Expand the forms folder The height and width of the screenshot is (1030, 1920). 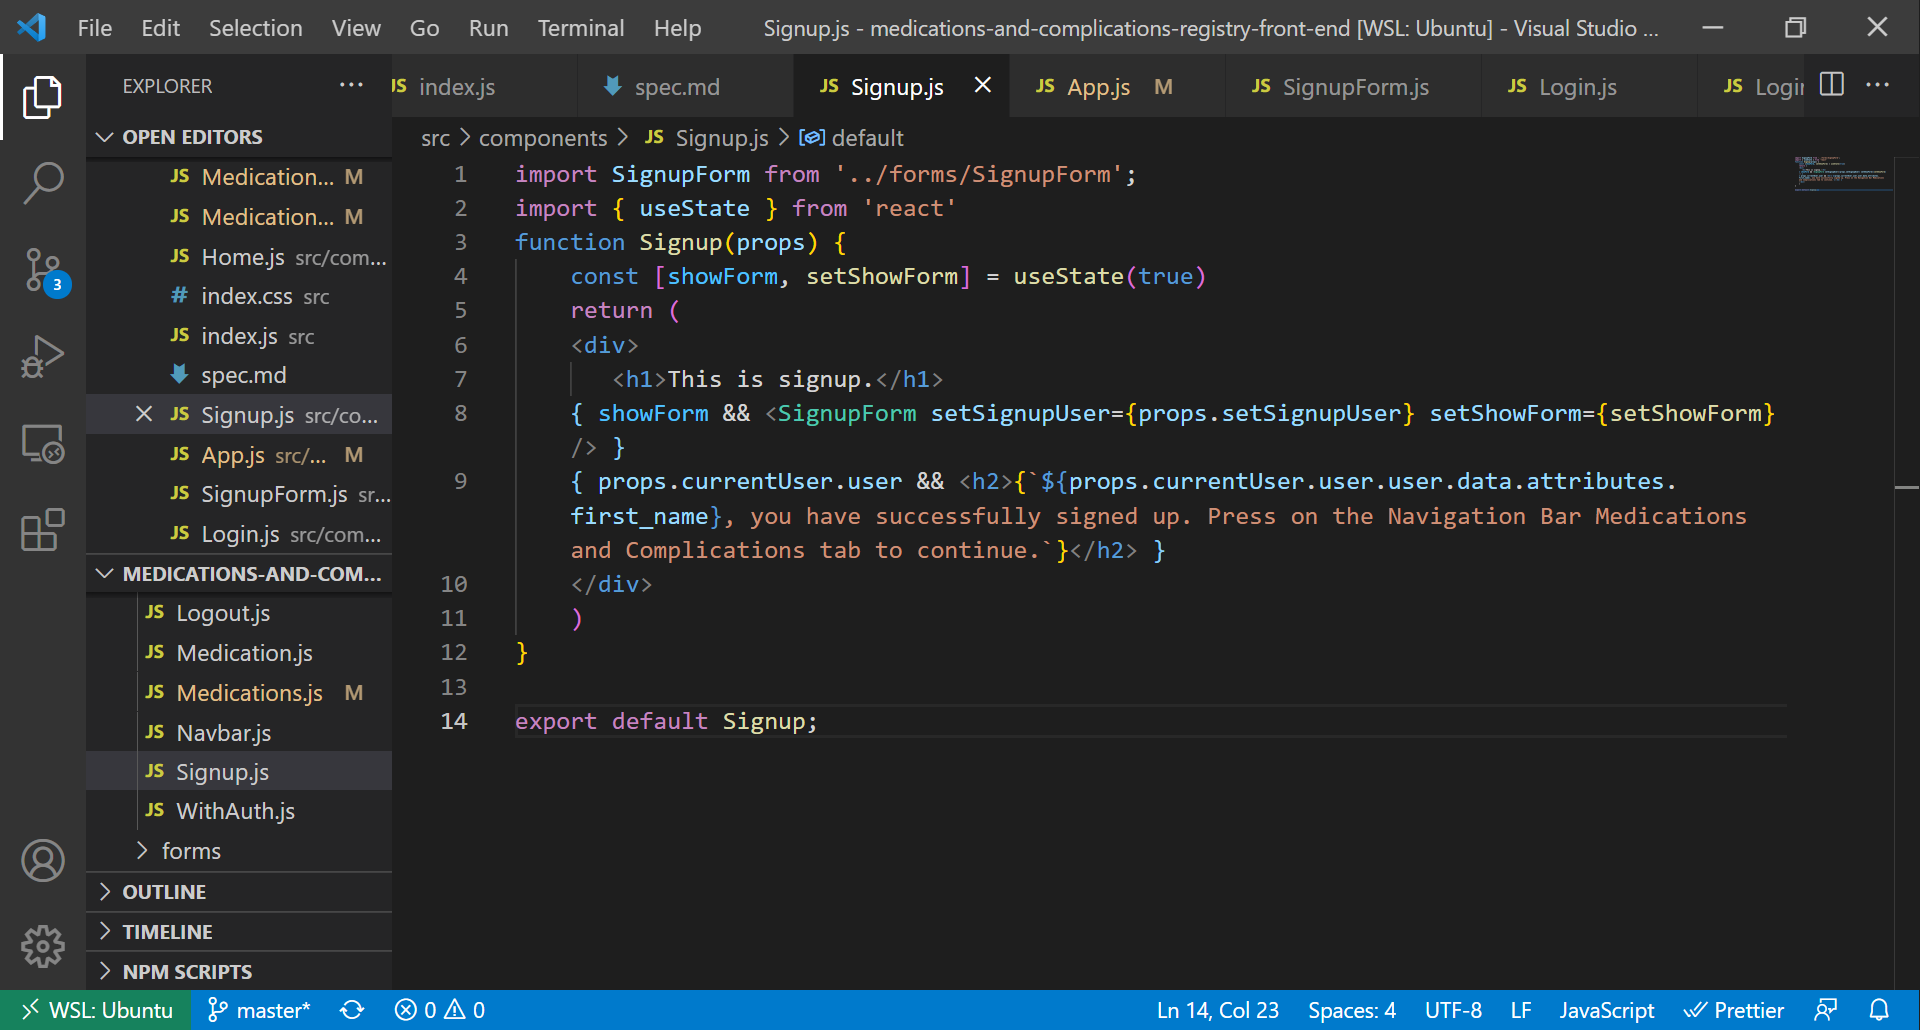[190, 851]
